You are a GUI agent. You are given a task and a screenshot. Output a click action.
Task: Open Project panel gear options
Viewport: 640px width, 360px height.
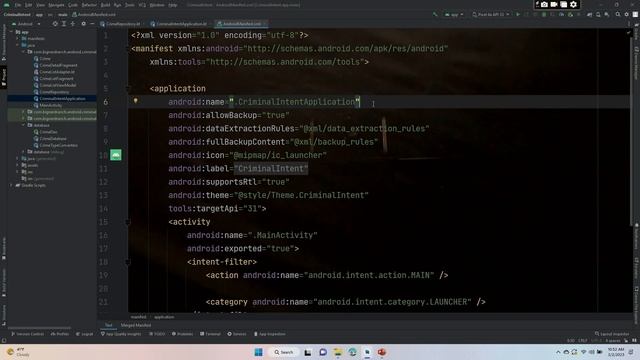coord(83,24)
